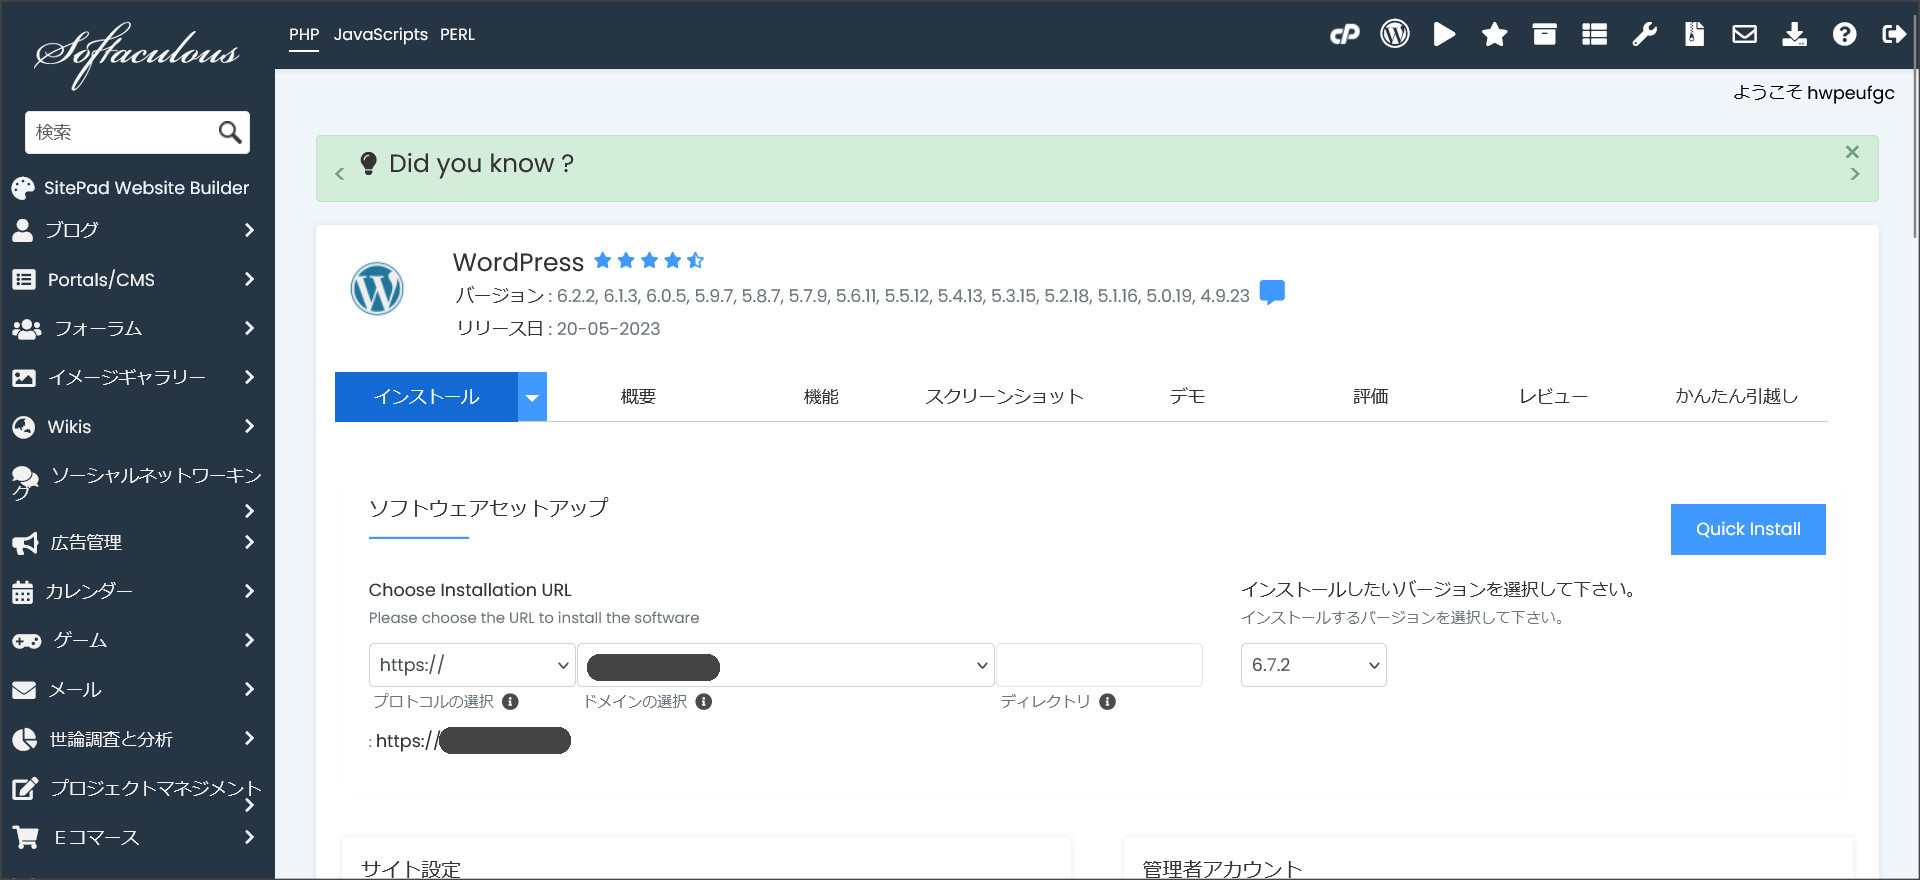Screen dimensions: 1920x880
Task: Click the wrench settings icon
Action: pos(1644,35)
